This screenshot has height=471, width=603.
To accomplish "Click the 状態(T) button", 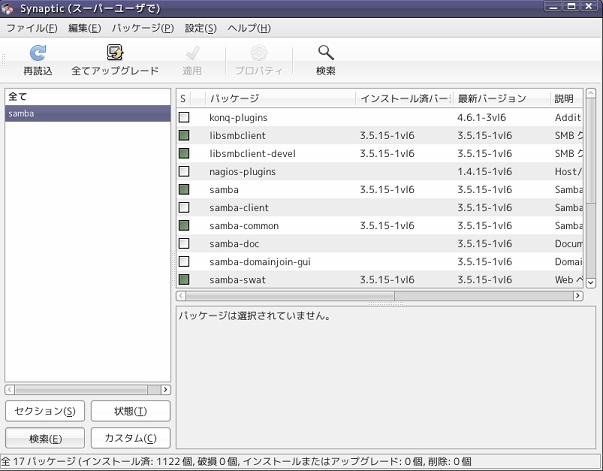I will point(131,411).
